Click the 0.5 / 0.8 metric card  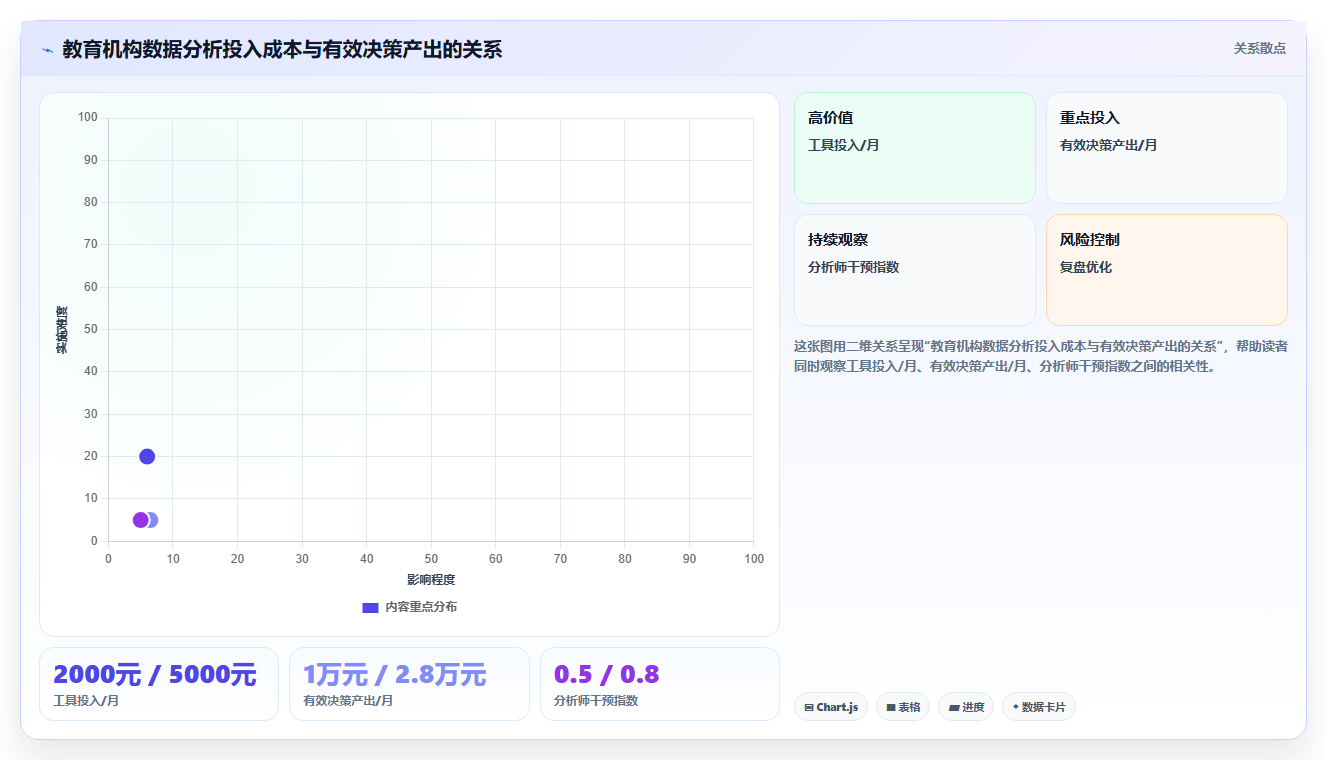click(x=660, y=684)
